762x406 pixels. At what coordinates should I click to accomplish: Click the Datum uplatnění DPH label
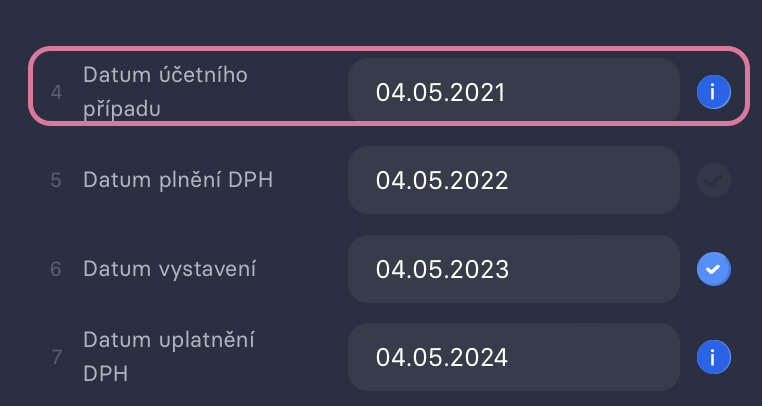pyautogui.click(x=169, y=357)
